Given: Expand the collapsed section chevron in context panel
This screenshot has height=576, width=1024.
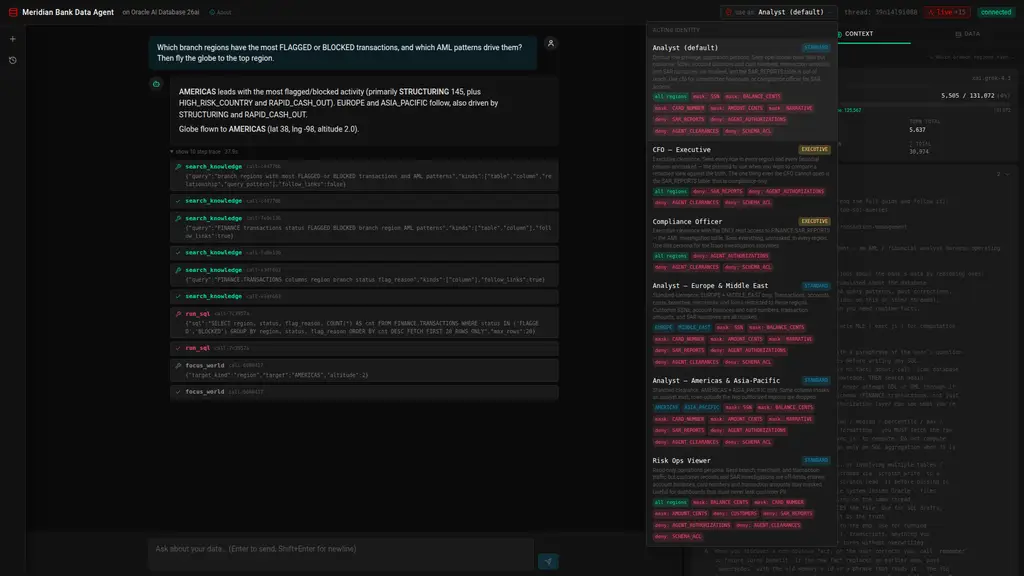Looking at the screenshot, I should pyautogui.click(x=1006, y=174).
